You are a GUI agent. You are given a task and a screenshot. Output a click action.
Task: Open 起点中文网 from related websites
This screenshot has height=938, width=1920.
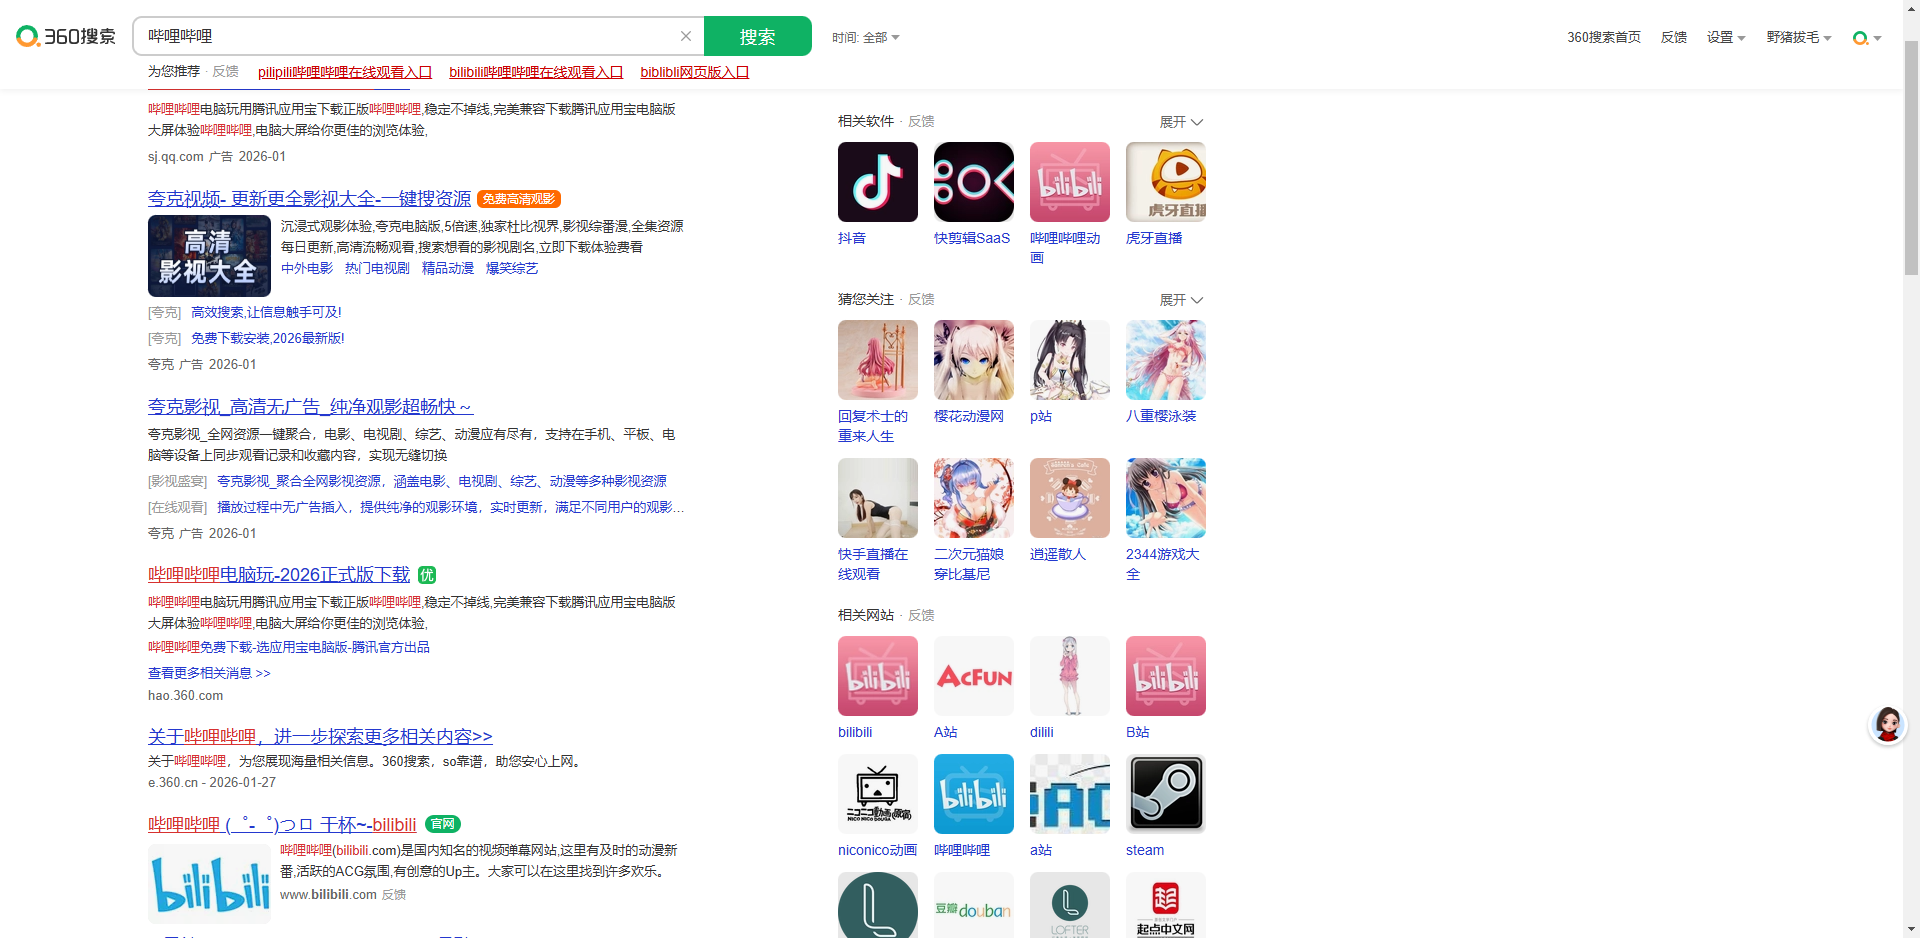point(1165,905)
